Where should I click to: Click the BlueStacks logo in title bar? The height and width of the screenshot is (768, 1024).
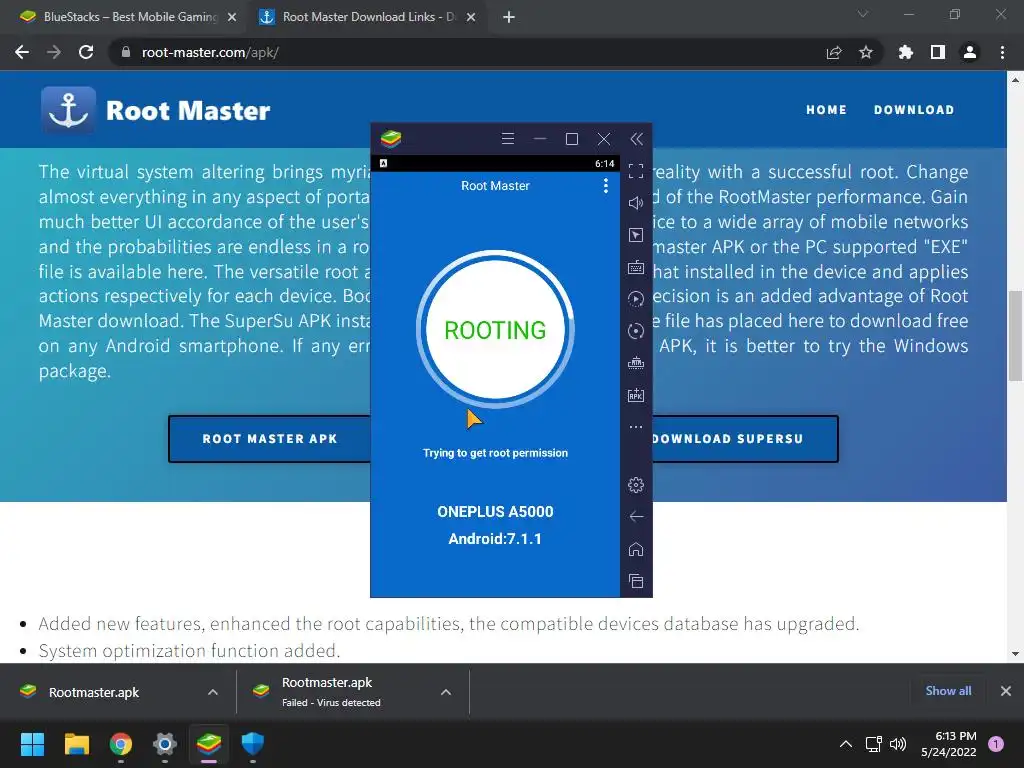[391, 138]
